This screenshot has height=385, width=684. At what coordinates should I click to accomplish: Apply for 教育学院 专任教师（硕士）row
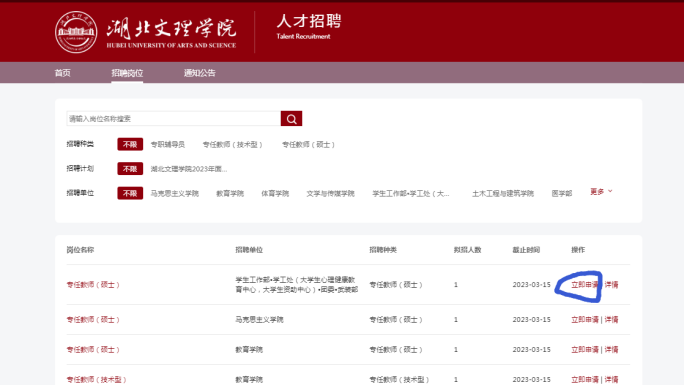(x=585, y=350)
